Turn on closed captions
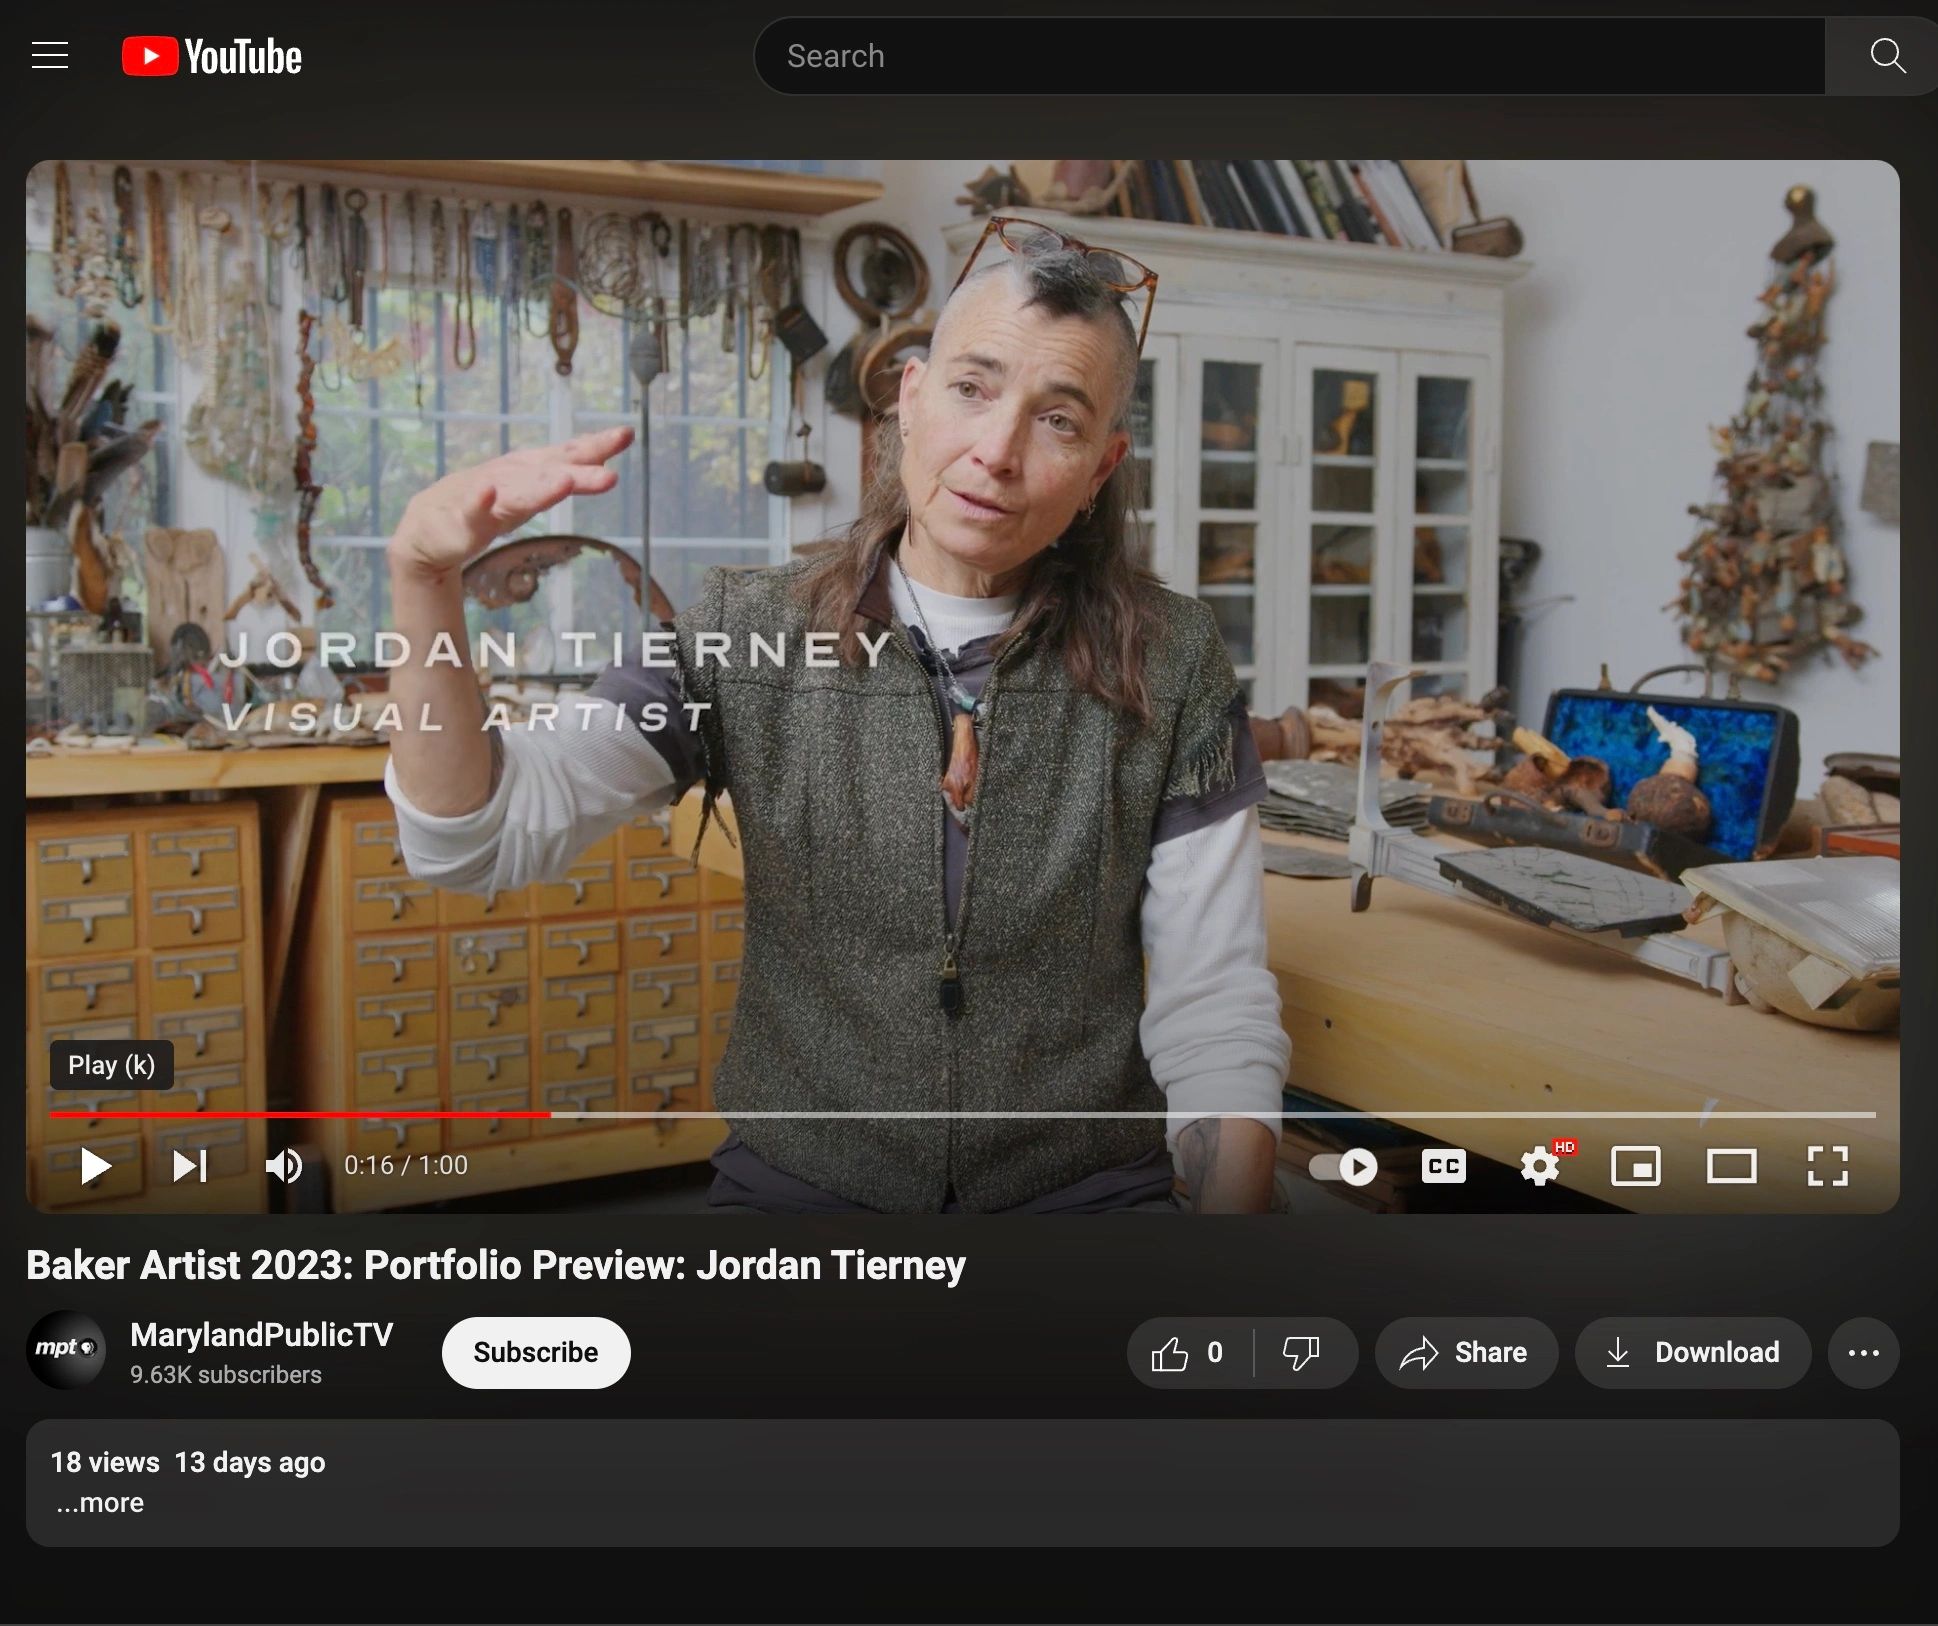Screen dimensions: 1938x1626 1444,1166
